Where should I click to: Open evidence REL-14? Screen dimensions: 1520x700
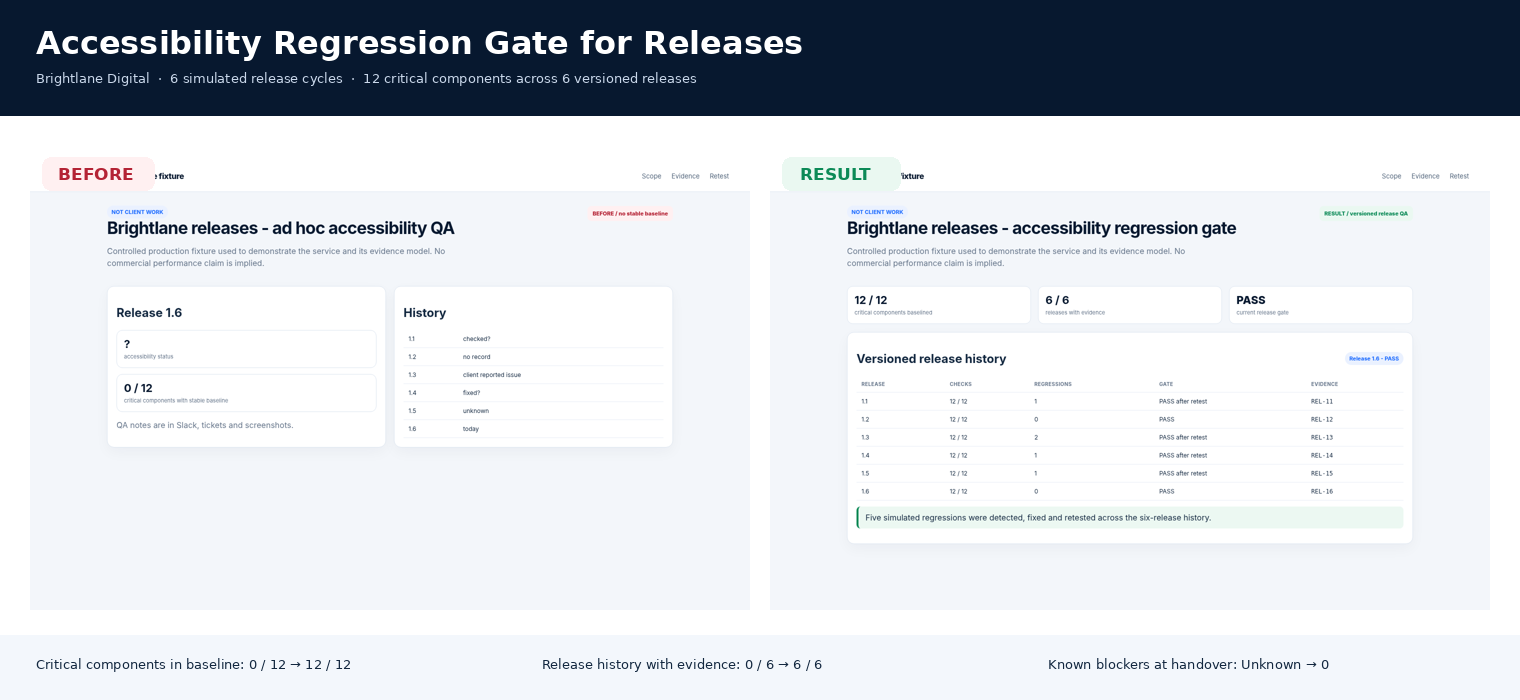pos(1321,455)
